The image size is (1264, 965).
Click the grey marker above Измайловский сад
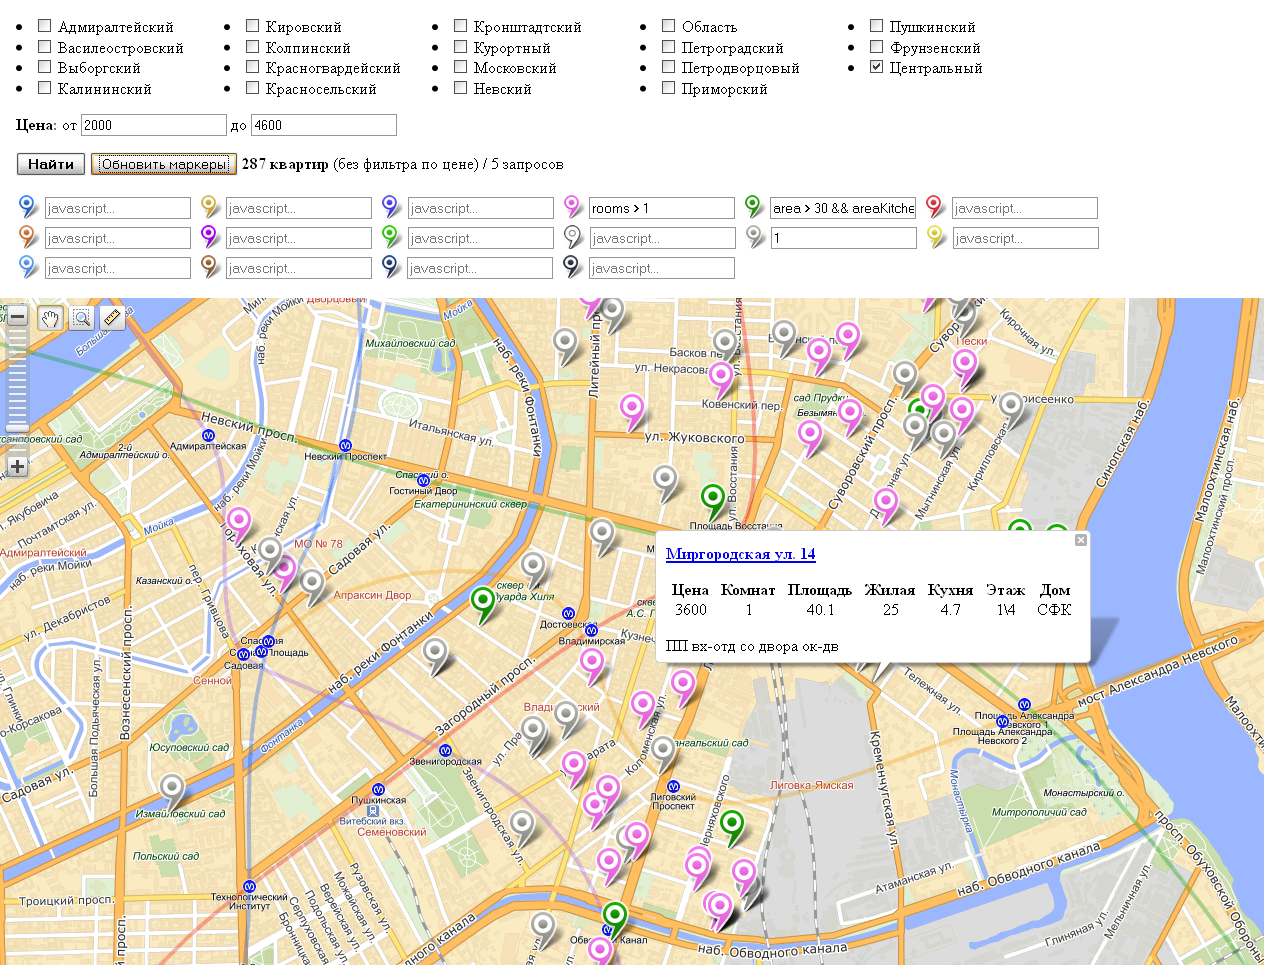172,791
